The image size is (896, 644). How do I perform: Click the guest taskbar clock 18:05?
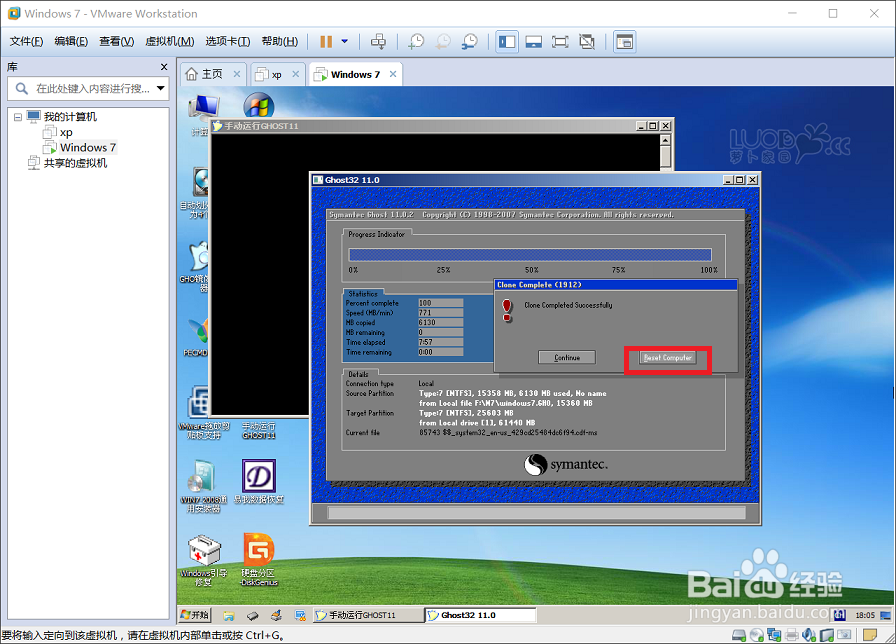(x=865, y=615)
